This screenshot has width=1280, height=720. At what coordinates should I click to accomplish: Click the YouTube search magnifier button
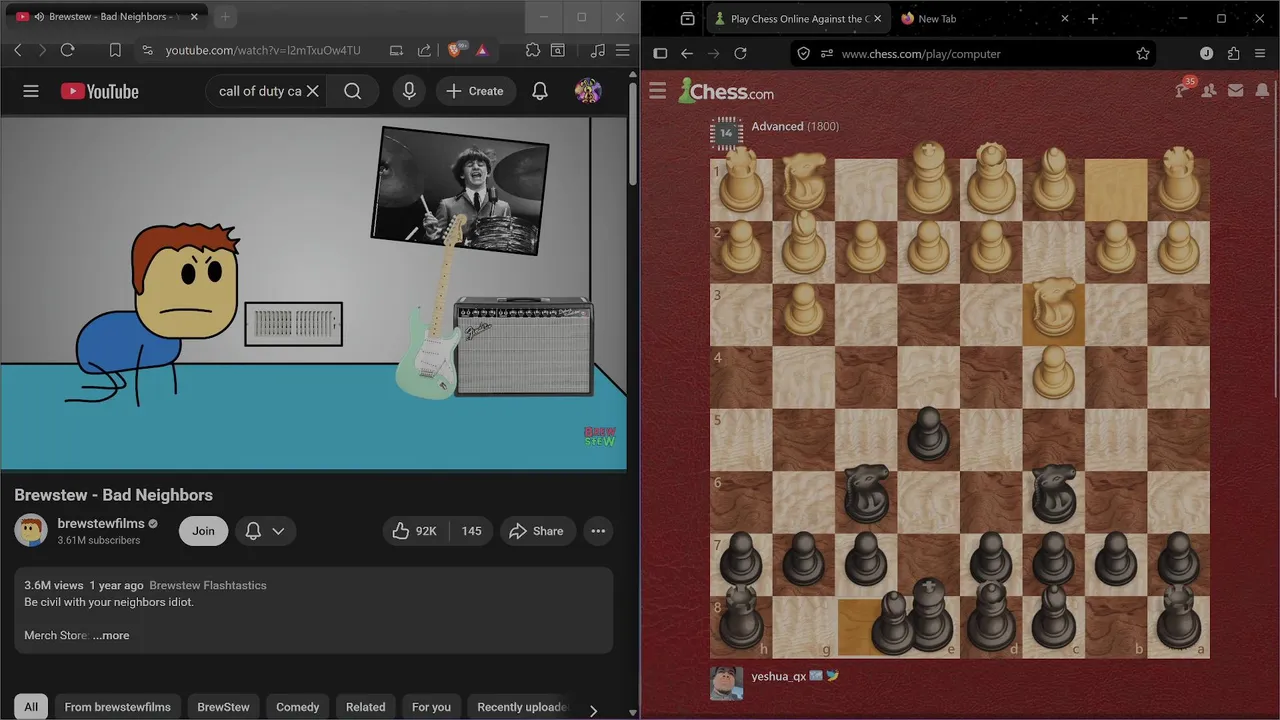353,91
